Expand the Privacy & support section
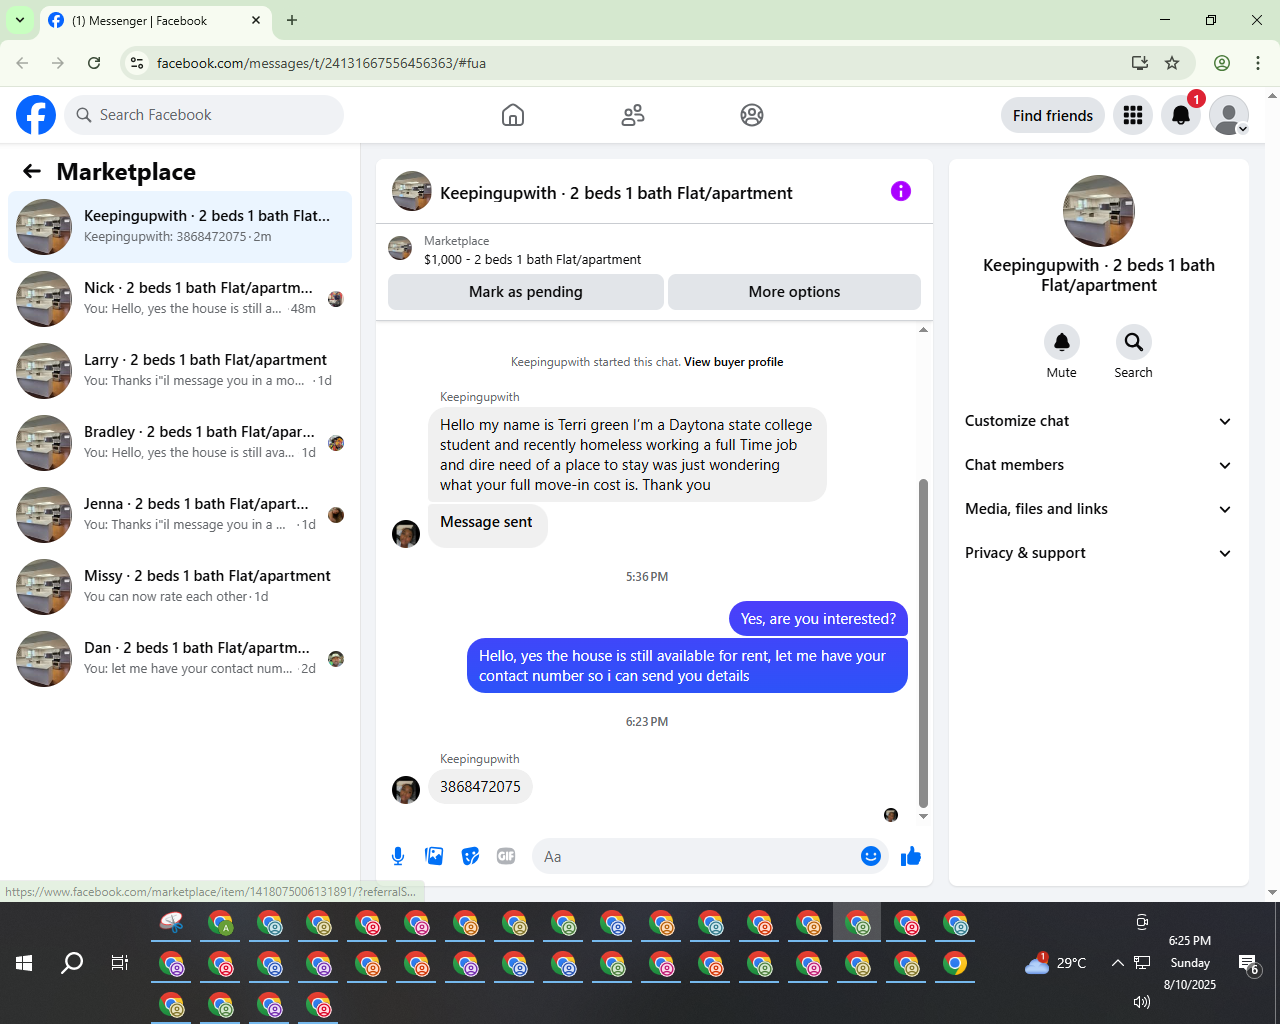Screen dimensions: 1280x1024 1099,553
